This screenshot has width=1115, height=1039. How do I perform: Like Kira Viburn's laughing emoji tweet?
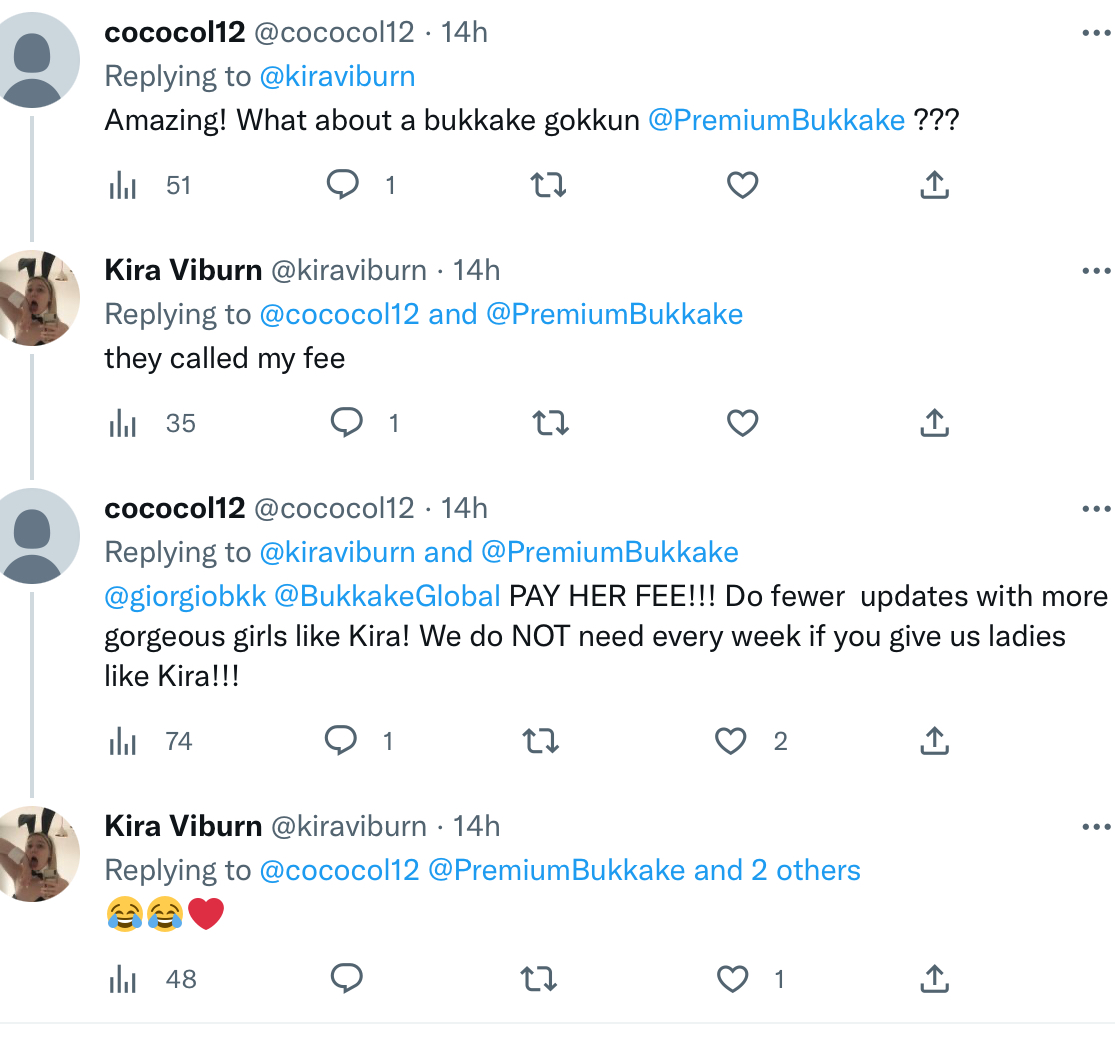733,979
